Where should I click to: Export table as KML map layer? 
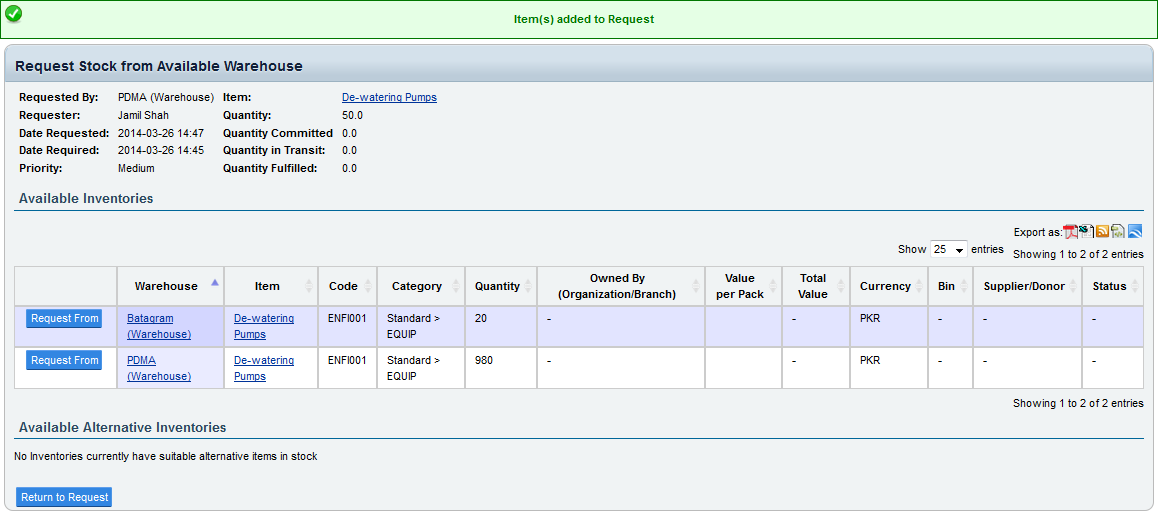[1135, 232]
